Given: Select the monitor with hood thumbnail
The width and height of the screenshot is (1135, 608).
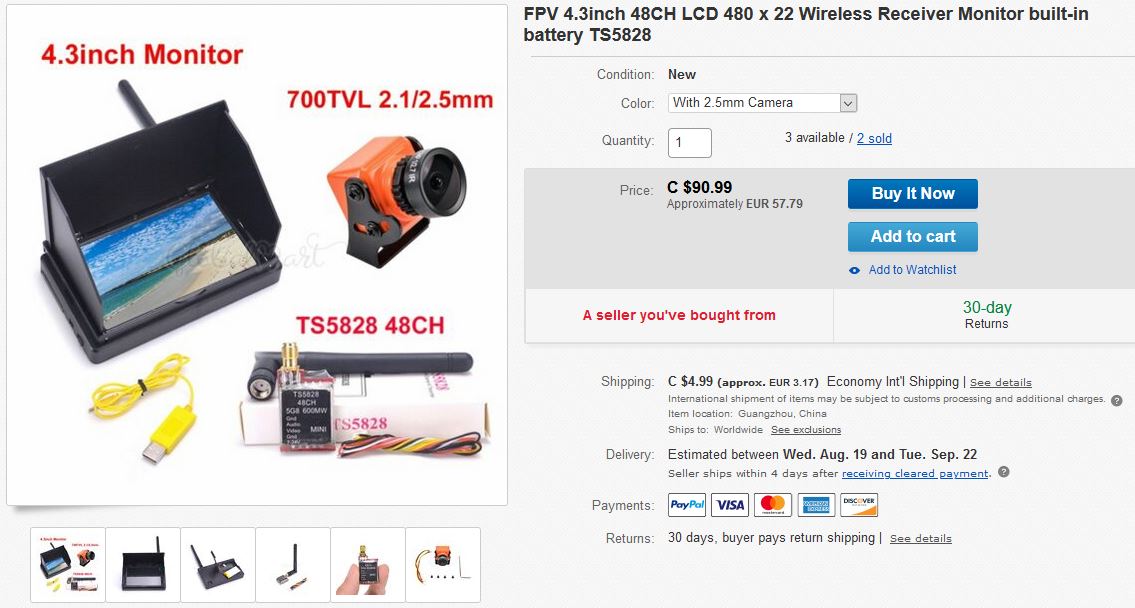Looking at the screenshot, I should [x=143, y=565].
